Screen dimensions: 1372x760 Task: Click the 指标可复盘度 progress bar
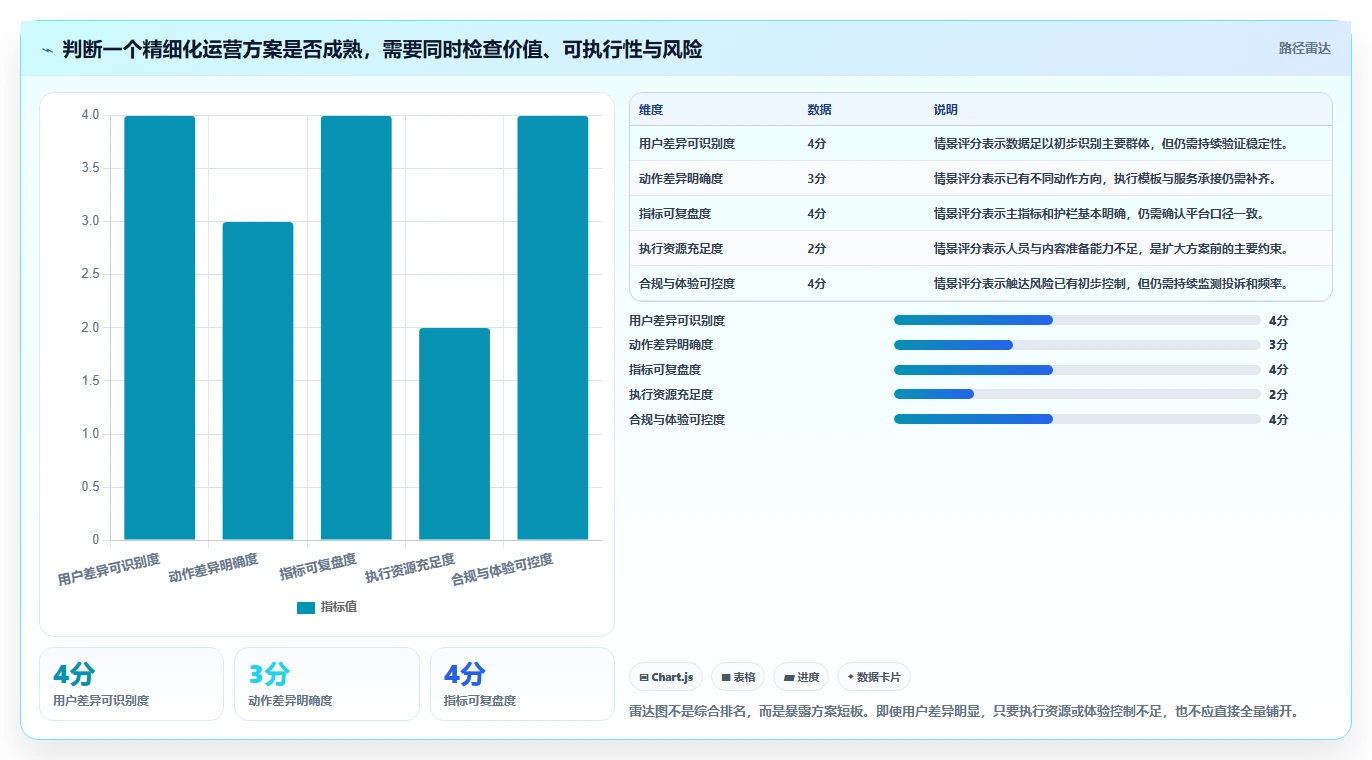point(1077,370)
